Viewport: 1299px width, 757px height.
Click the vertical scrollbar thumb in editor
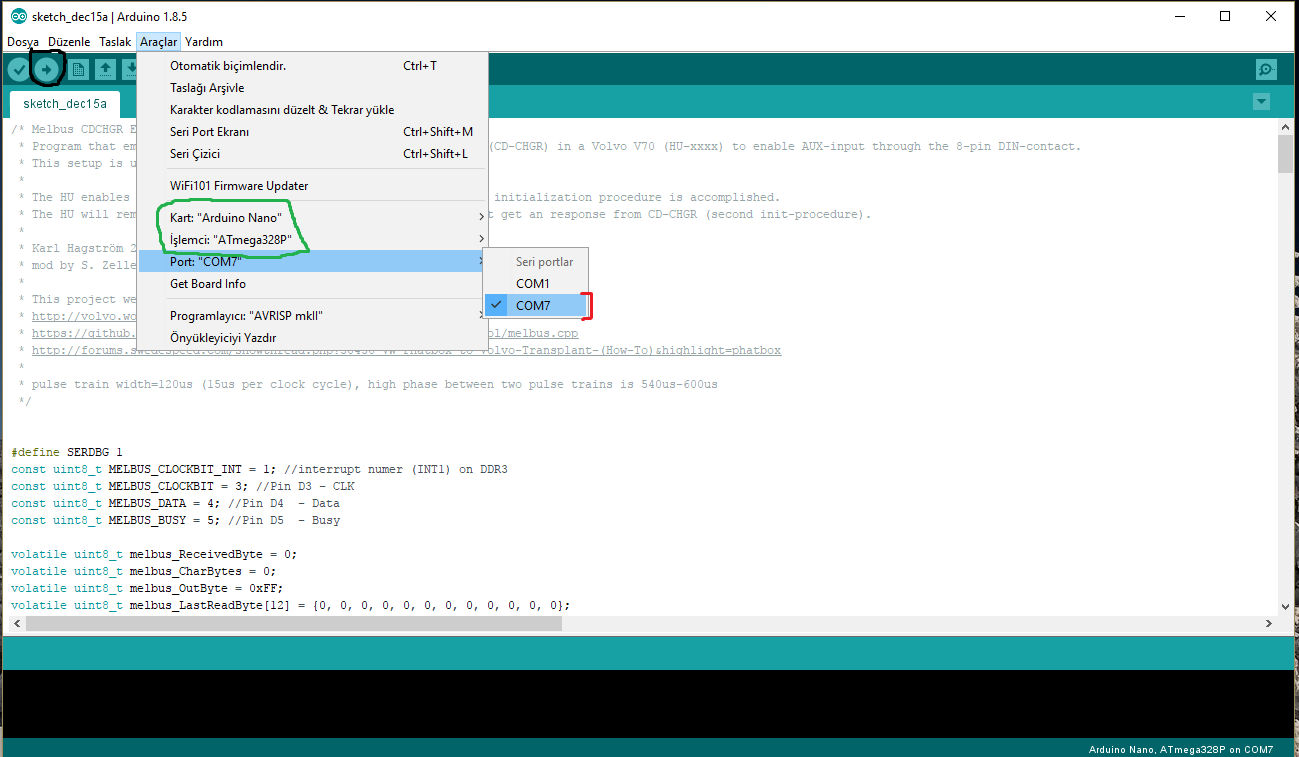tap(1285, 156)
